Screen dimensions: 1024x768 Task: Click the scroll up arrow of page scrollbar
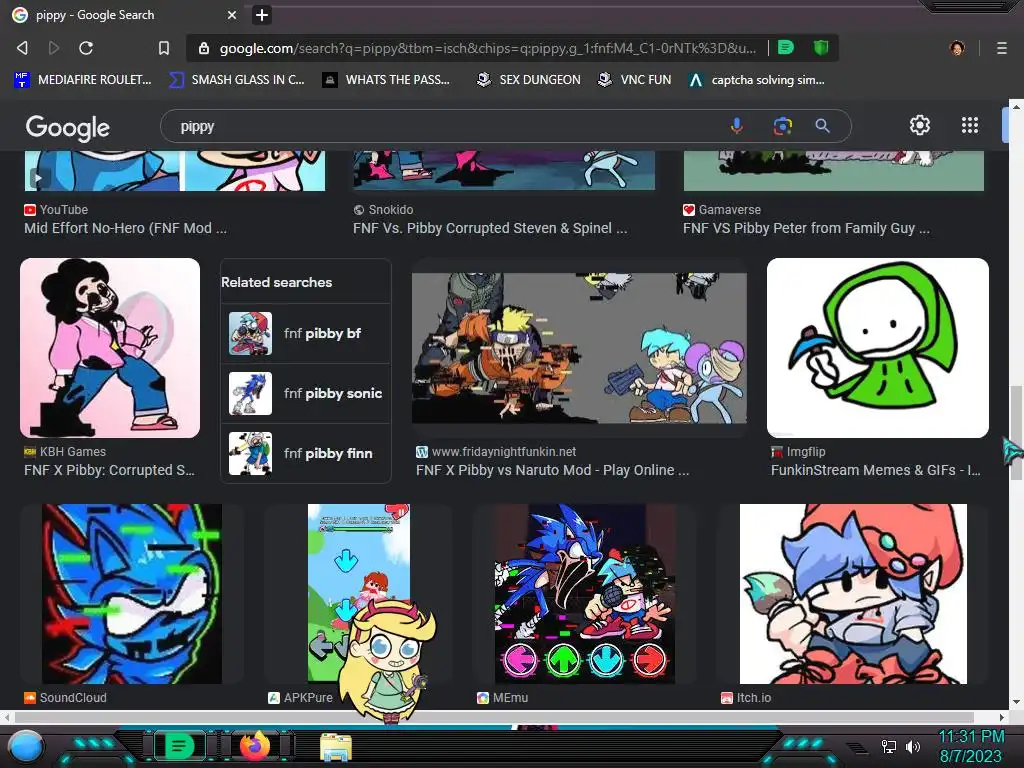tap(1016, 104)
